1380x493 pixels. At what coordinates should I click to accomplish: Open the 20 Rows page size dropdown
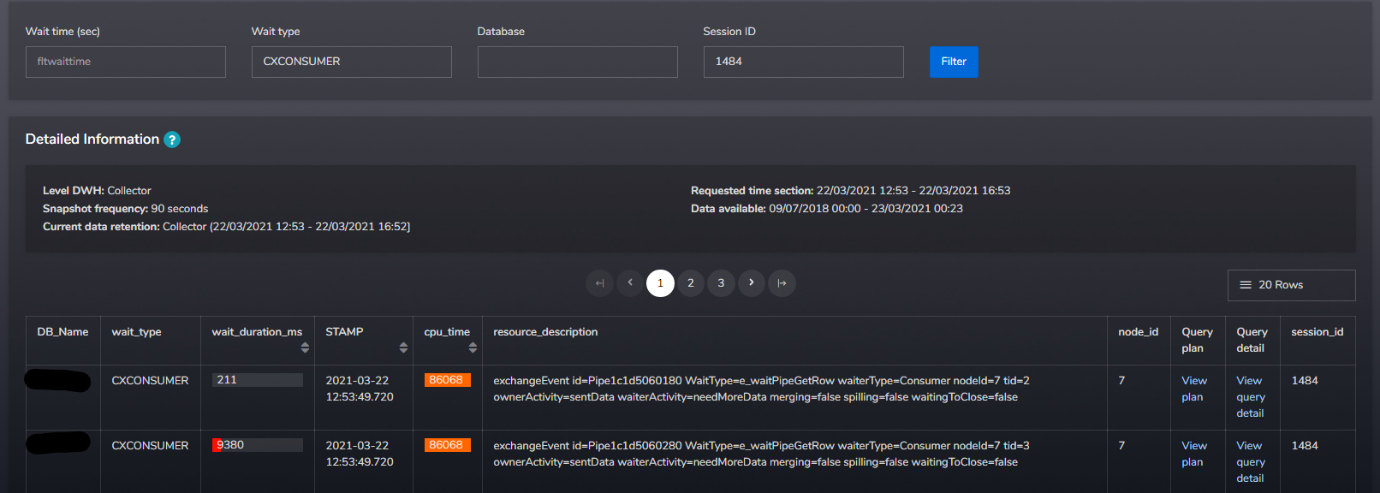tap(1291, 285)
